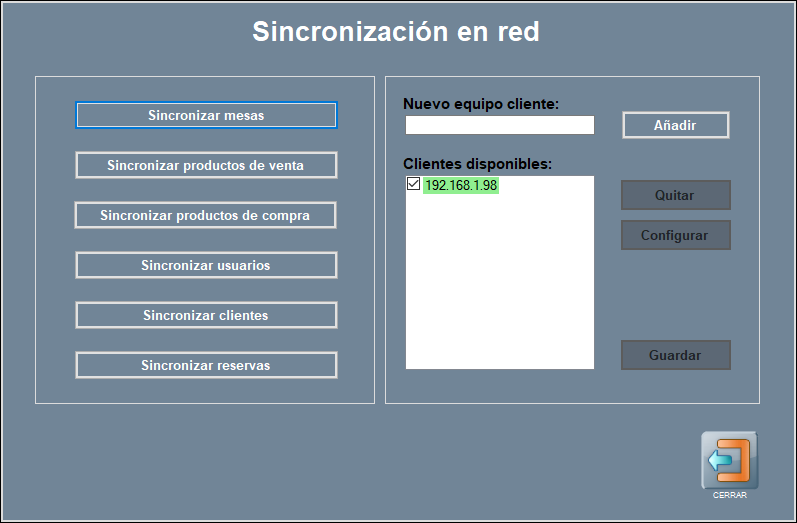Click the Guardar button

(675, 355)
